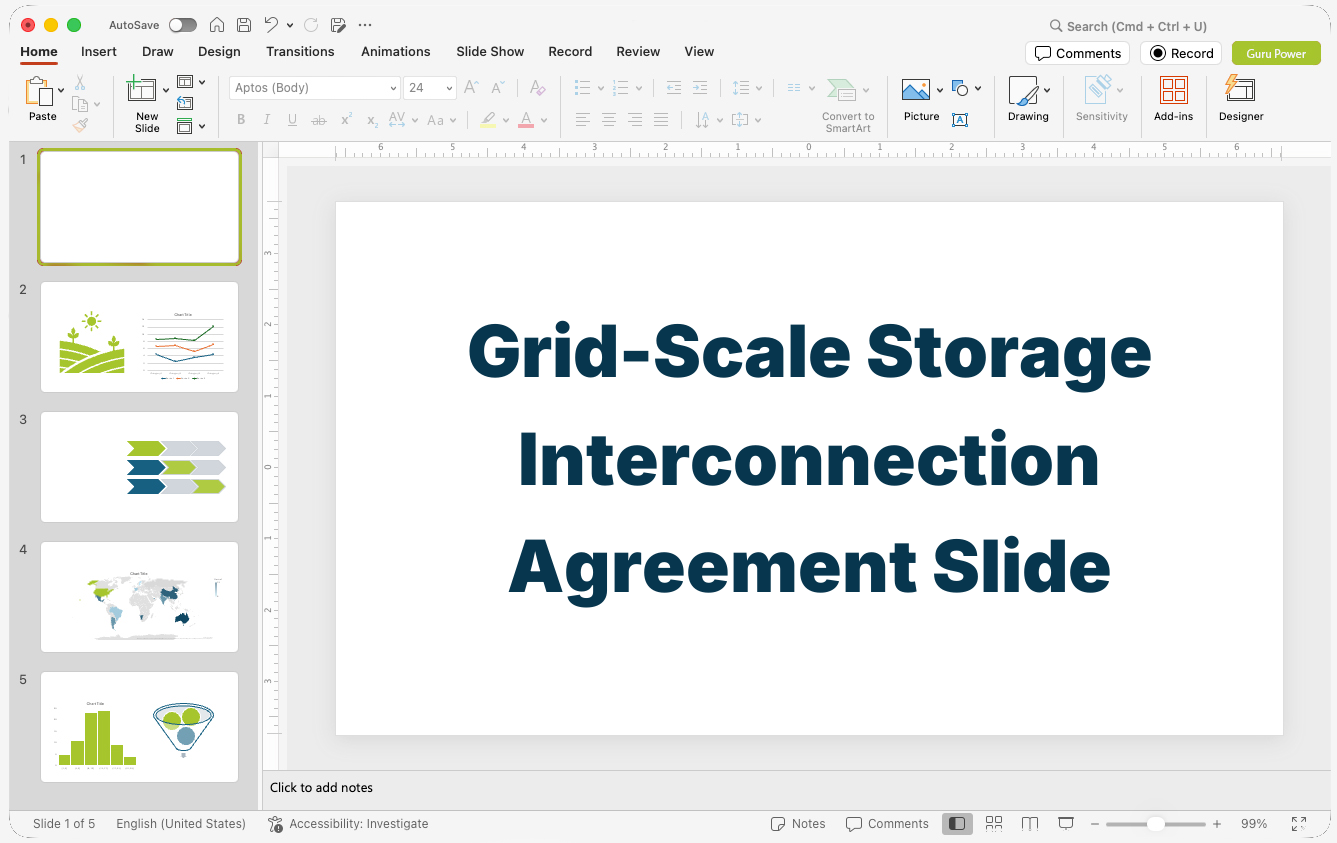The height and width of the screenshot is (843, 1337).
Task: Expand the New Slide layout arrow
Action: [166, 90]
